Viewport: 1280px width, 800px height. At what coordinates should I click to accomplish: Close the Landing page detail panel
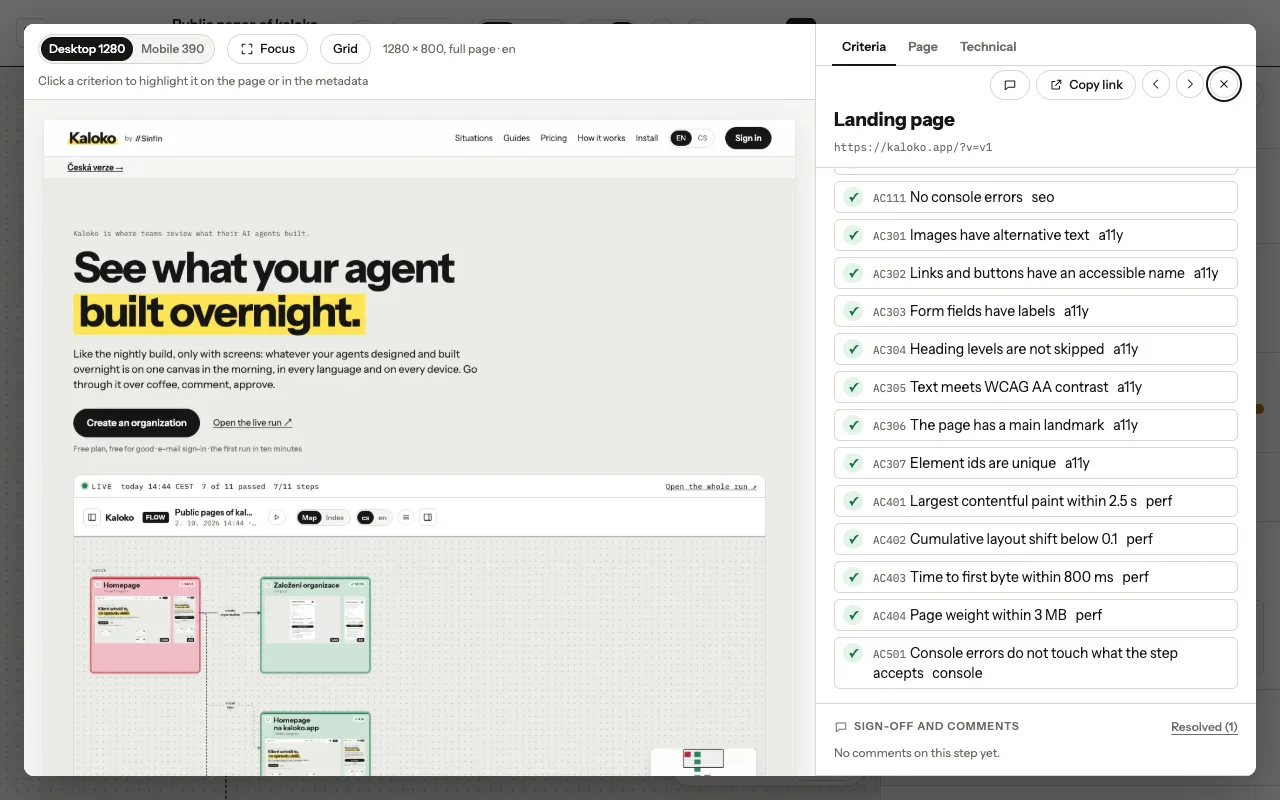1224,85
